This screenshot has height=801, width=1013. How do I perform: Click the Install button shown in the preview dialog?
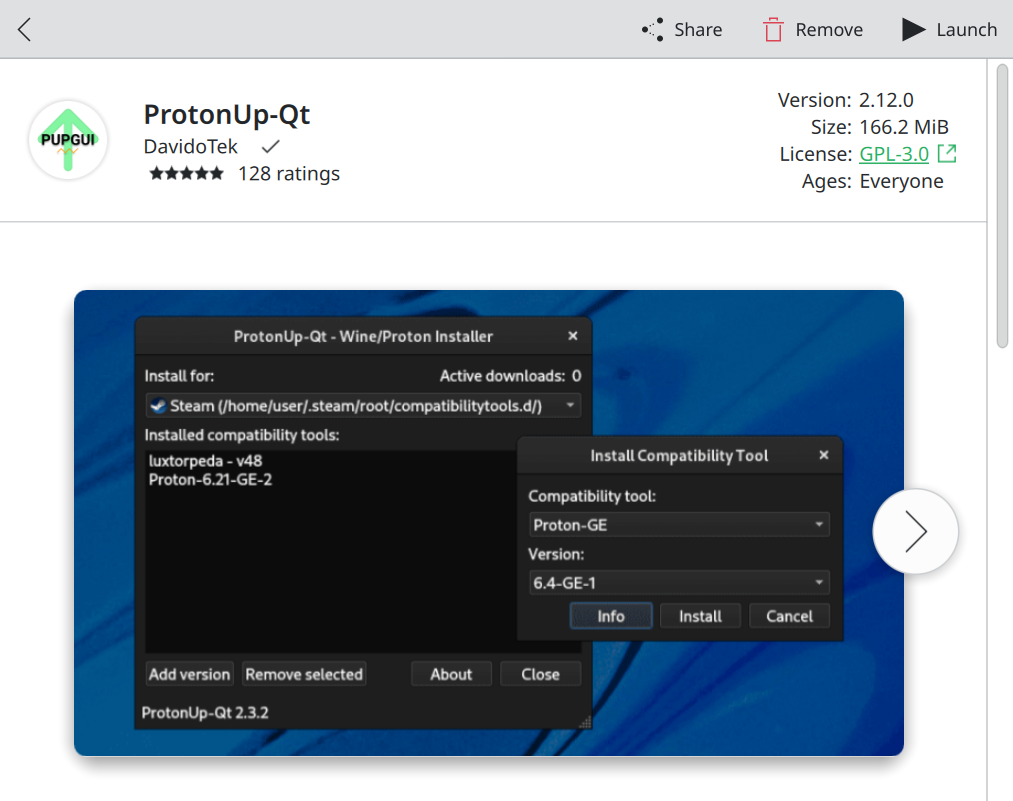[x=700, y=615]
